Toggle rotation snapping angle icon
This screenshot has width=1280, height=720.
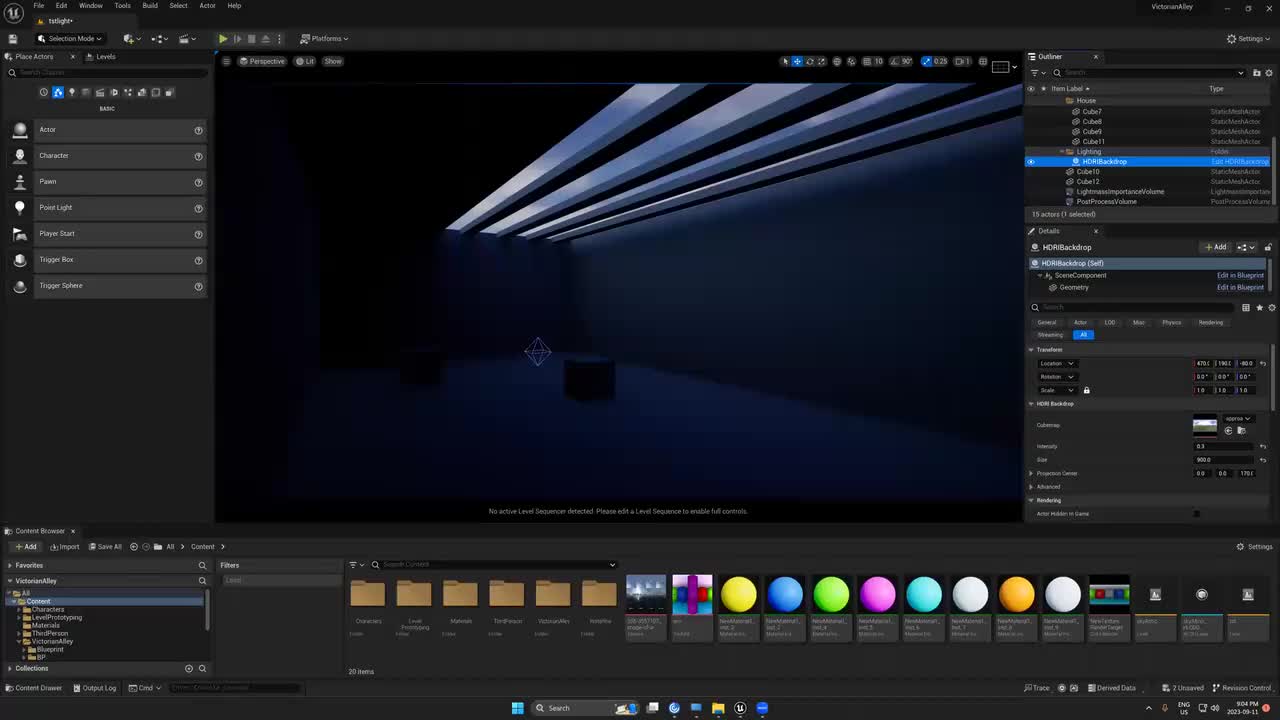click(x=895, y=61)
